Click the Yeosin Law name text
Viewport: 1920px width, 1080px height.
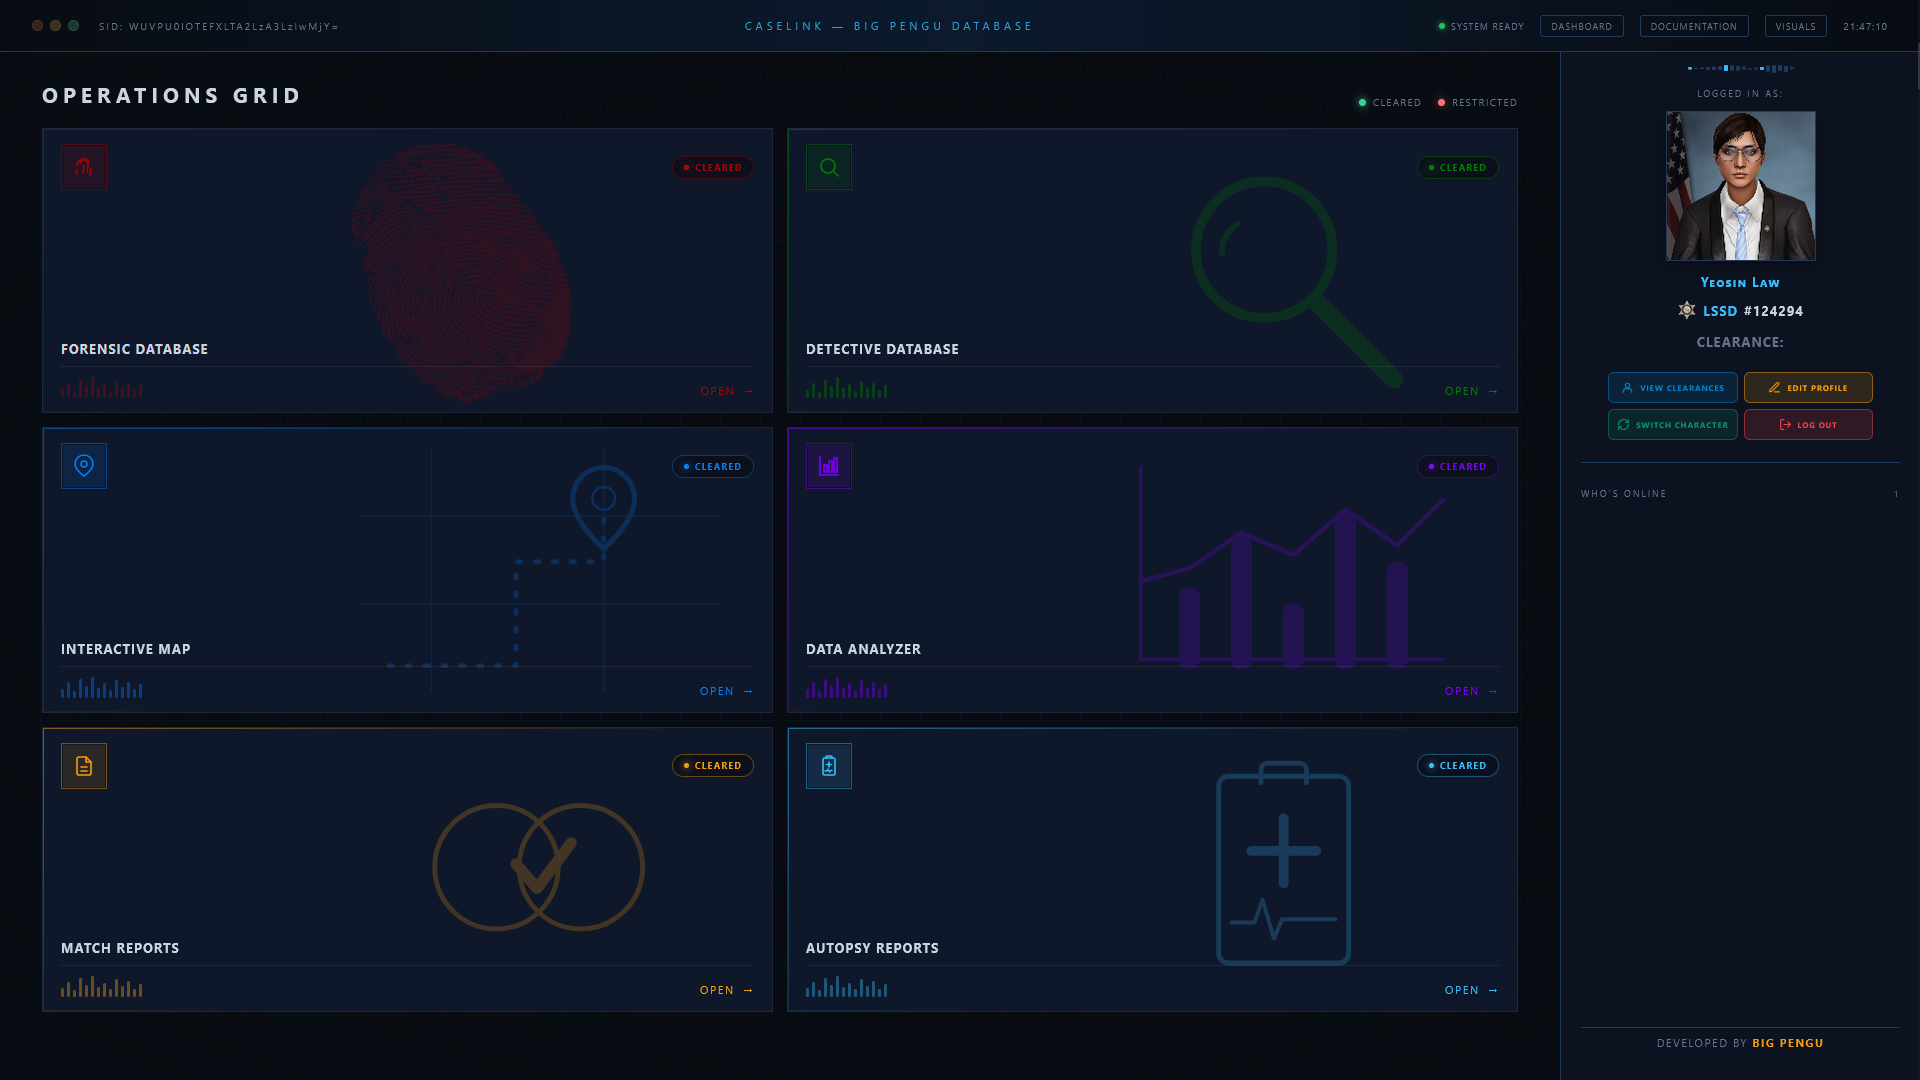(x=1740, y=283)
